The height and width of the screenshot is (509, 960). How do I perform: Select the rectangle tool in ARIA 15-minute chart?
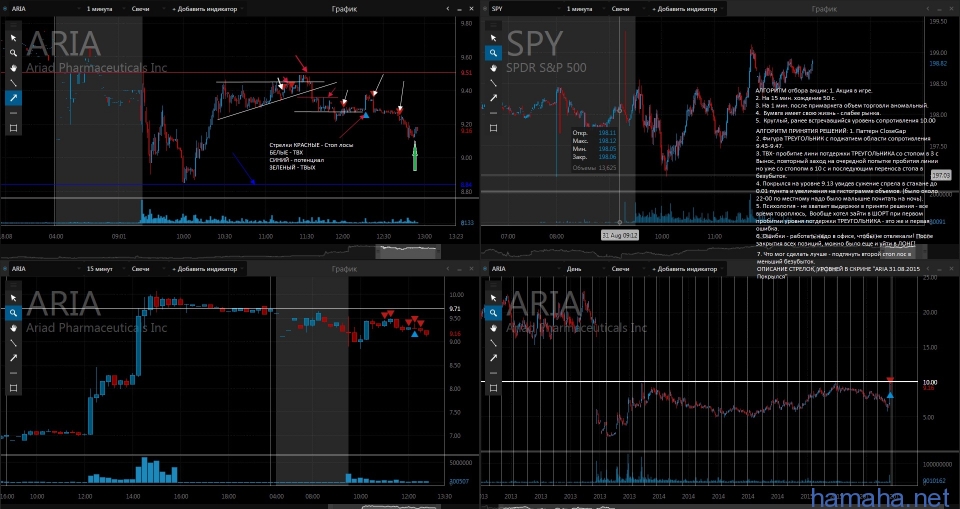click(13, 388)
